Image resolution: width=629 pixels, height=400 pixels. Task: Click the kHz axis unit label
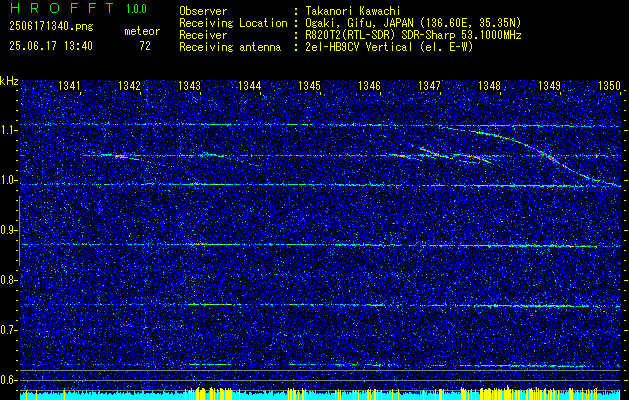[x=9, y=81]
